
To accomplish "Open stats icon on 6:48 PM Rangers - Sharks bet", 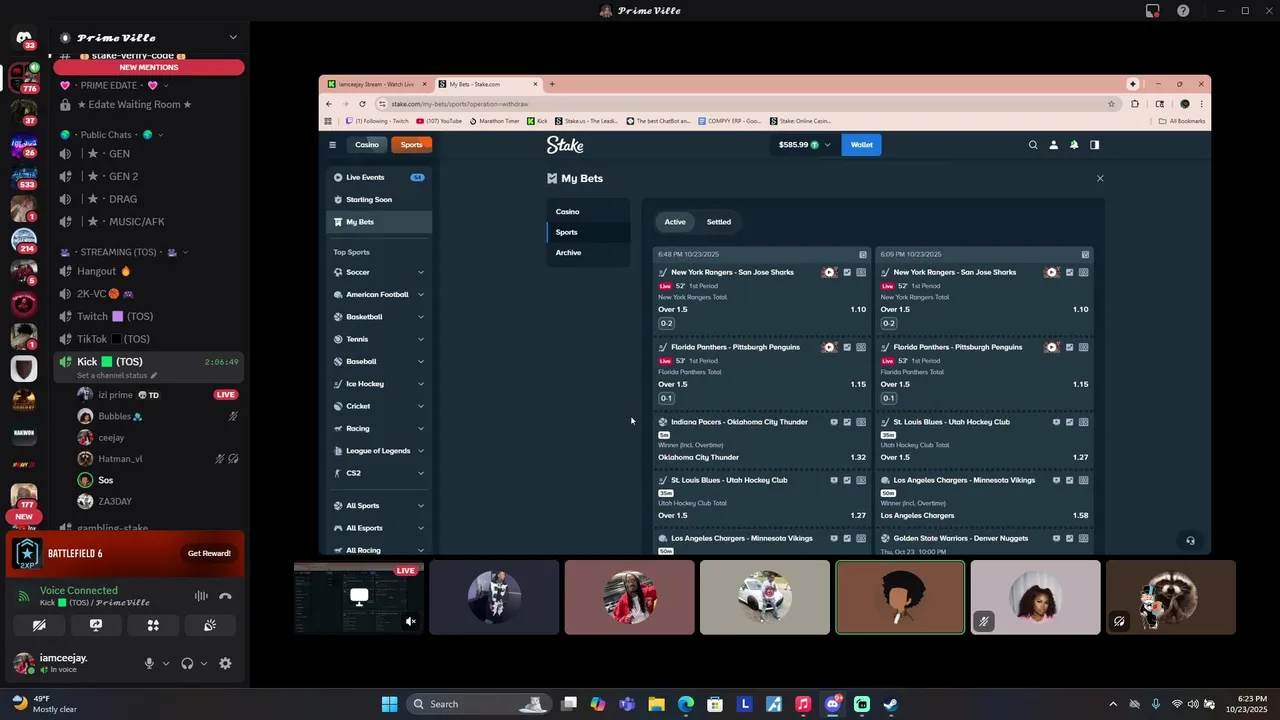I will click(847, 272).
